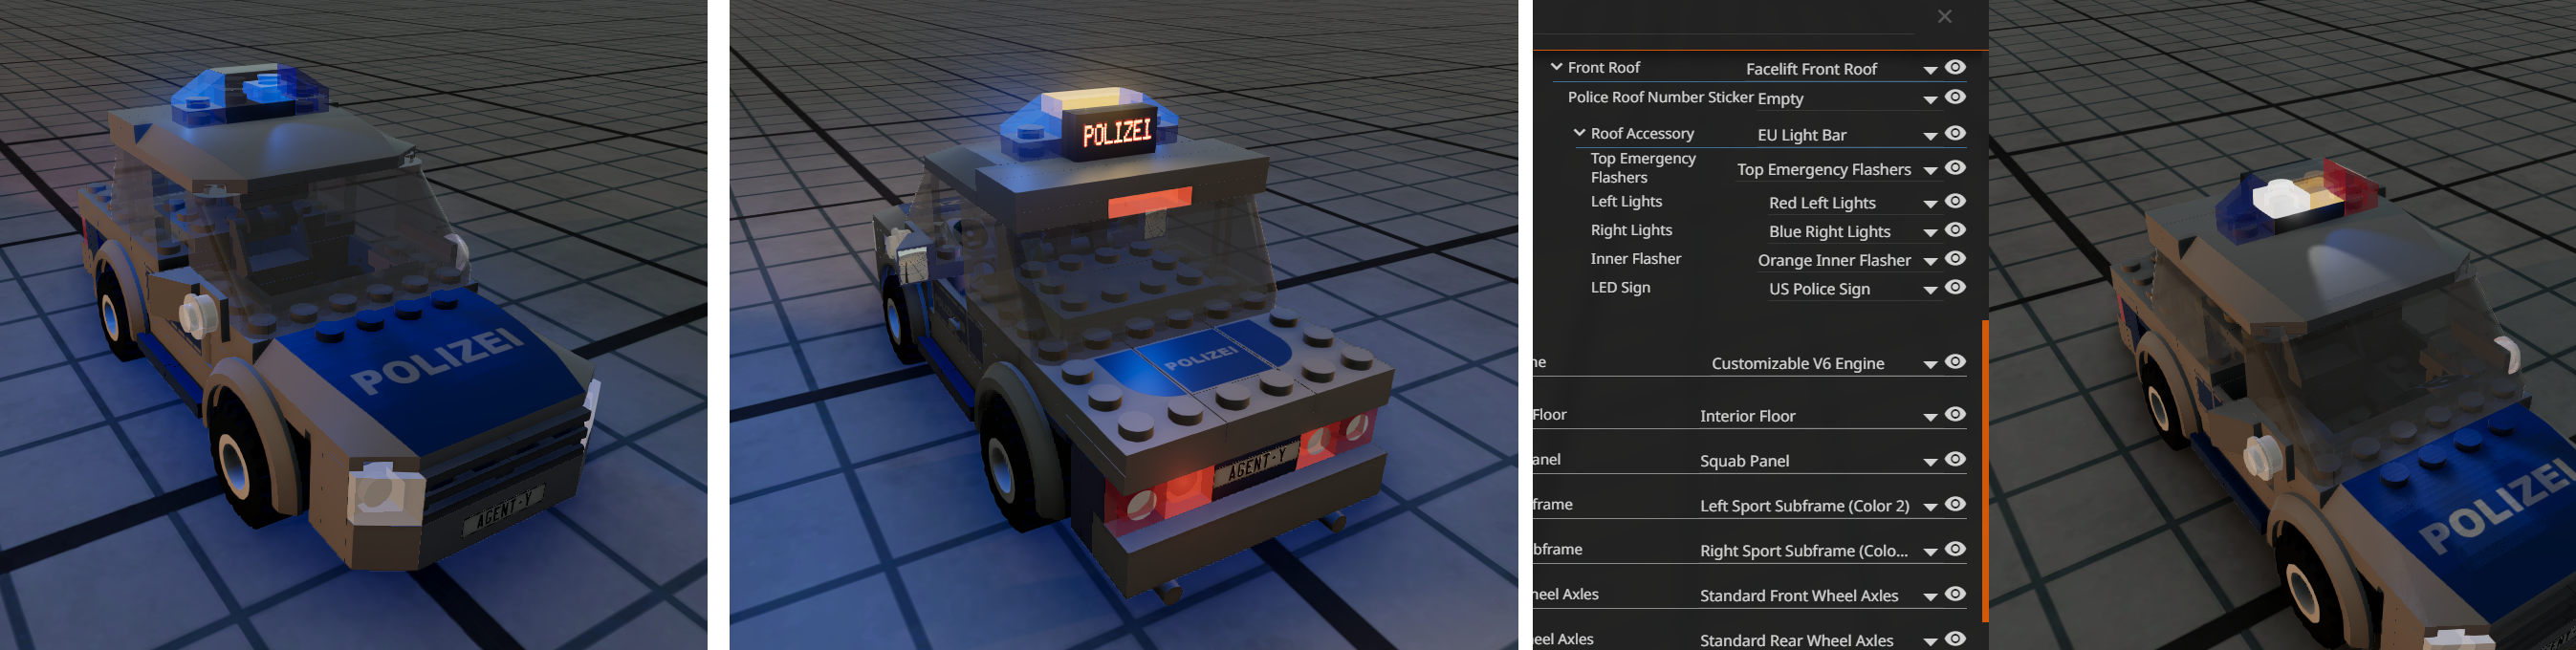Select the Right Lights row label
2576x650 pixels.
[x=1631, y=230]
